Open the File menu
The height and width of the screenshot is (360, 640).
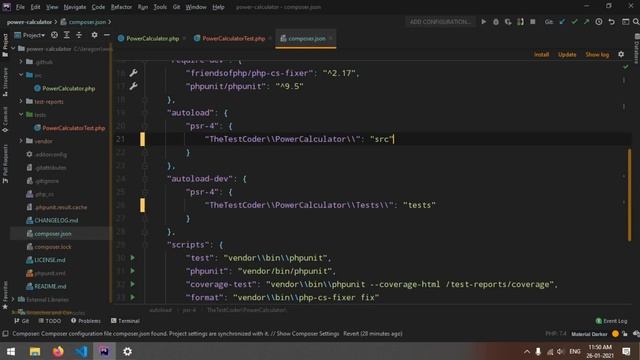(20, 7)
